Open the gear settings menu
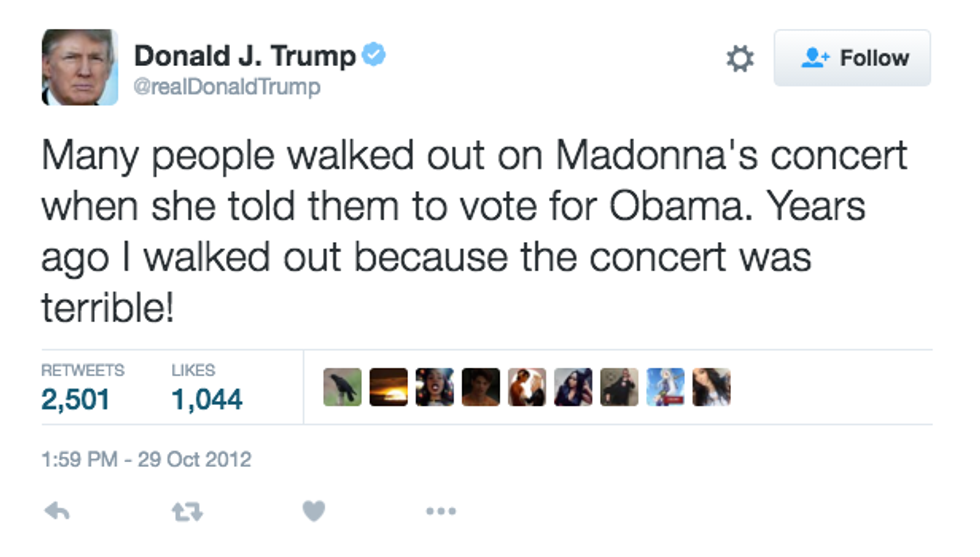 click(x=739, y=59)
